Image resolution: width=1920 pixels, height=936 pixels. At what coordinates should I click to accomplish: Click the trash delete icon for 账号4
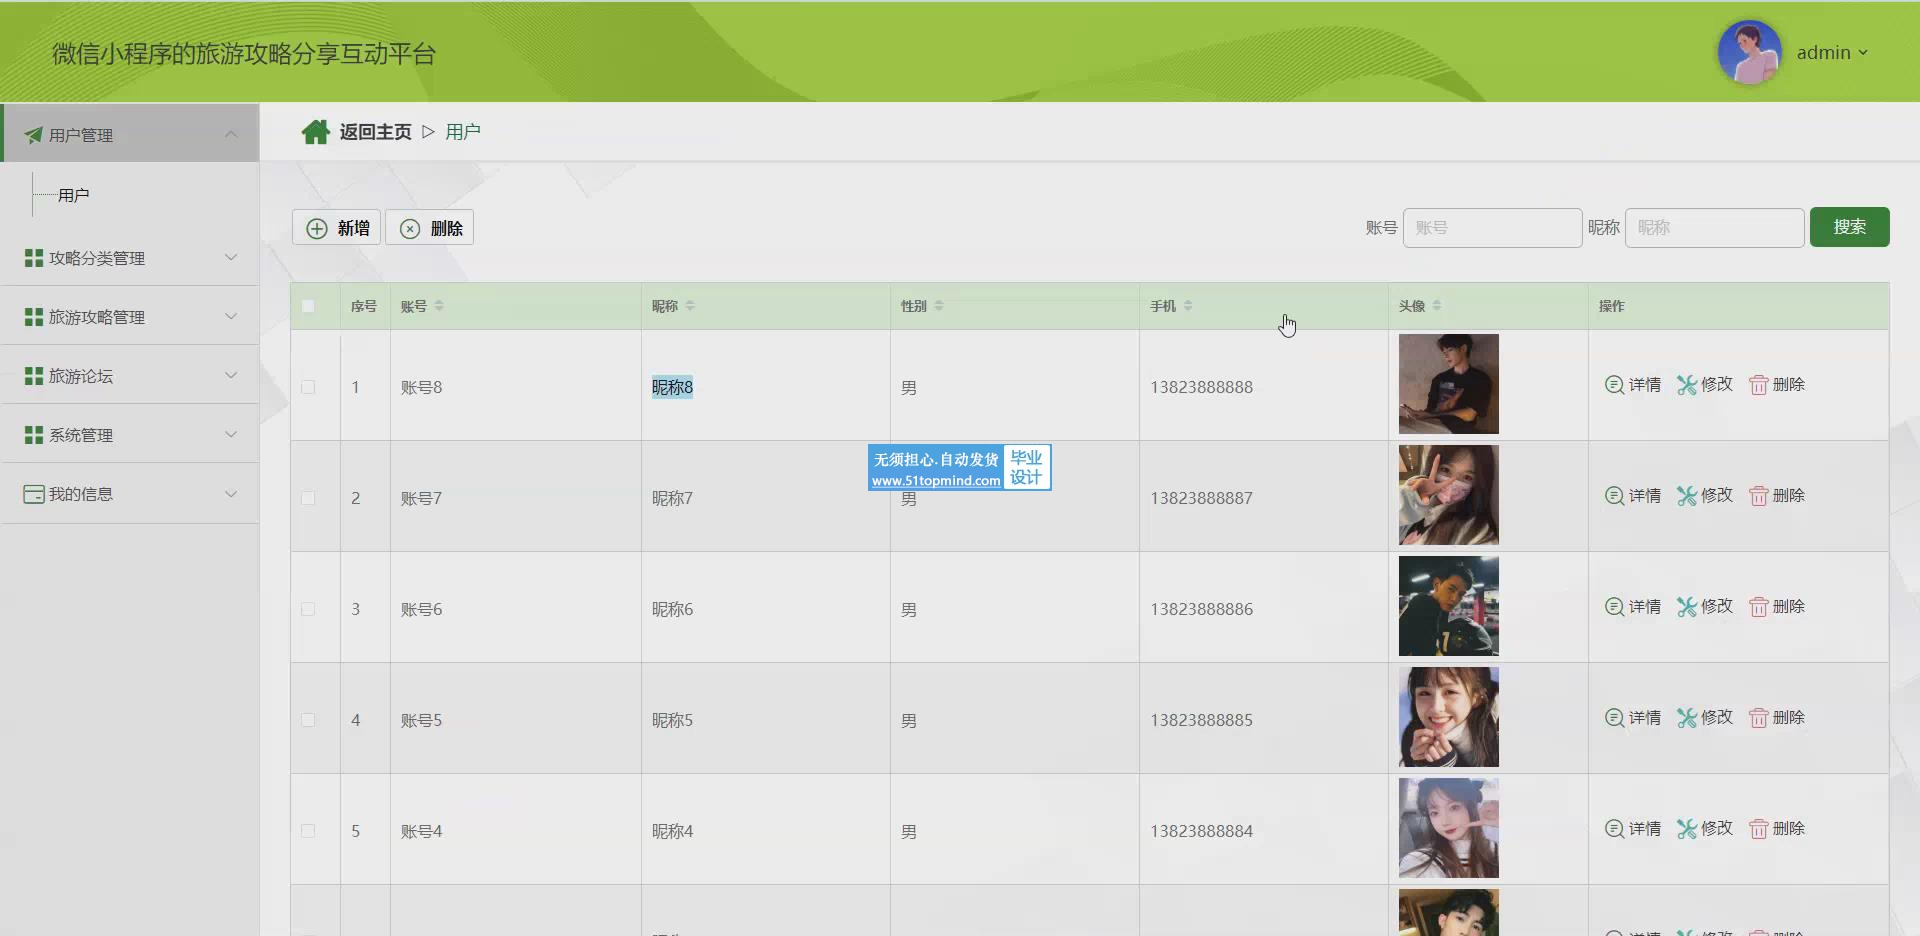click(1758, 829)
